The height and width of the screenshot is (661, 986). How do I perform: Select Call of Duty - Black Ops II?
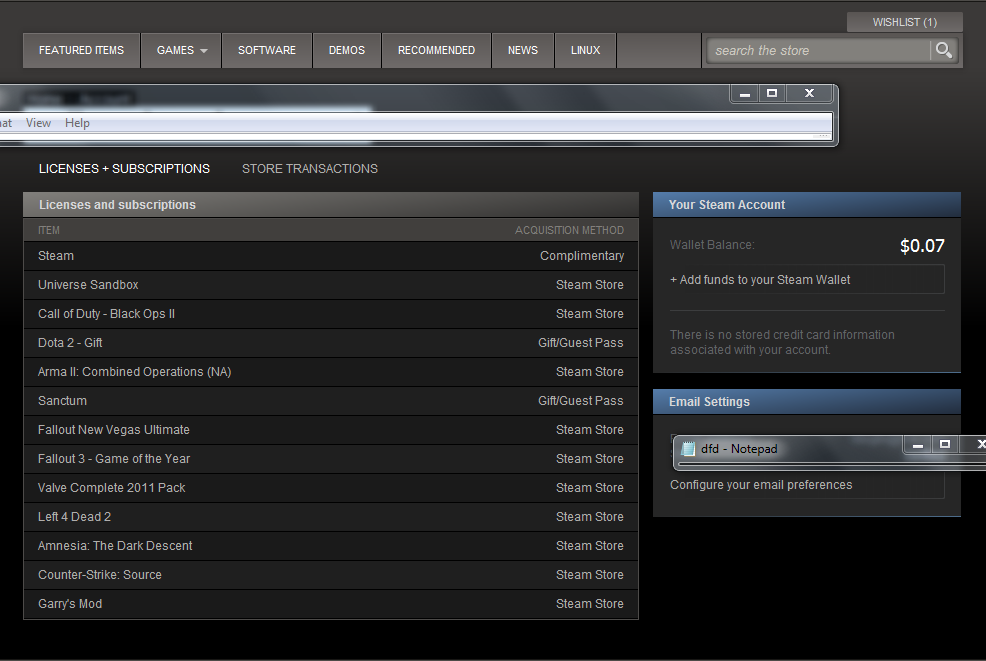pyautogui.click(x=331, y=314)
